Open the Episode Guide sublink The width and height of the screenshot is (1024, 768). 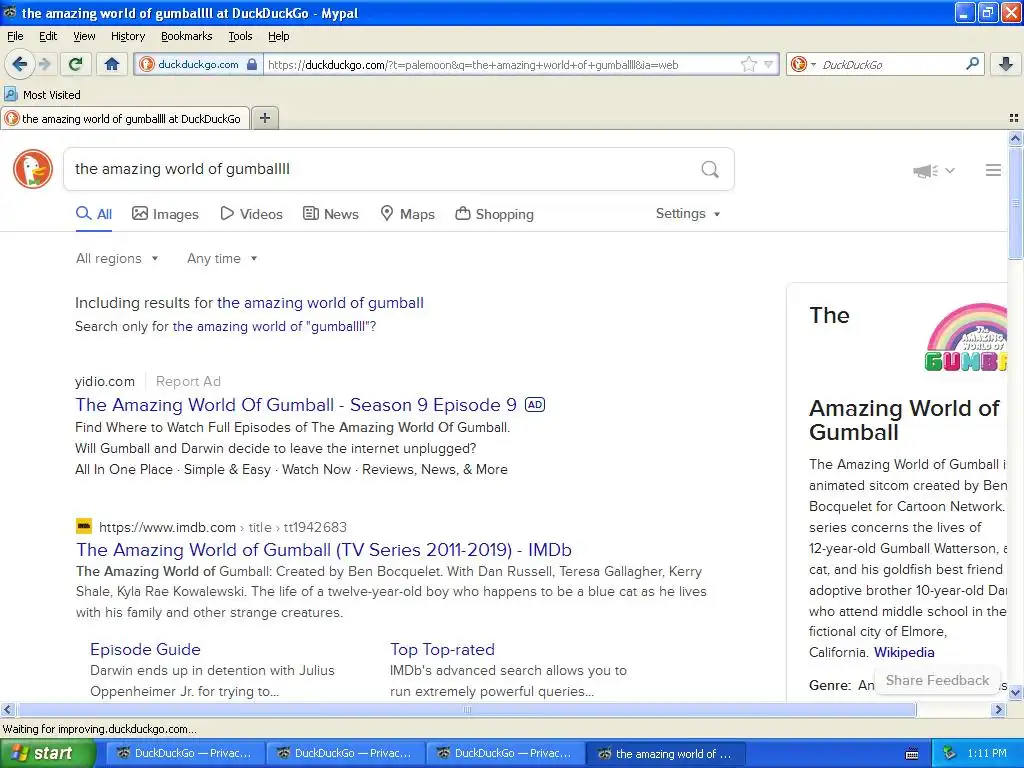click(x=145, y=649)
